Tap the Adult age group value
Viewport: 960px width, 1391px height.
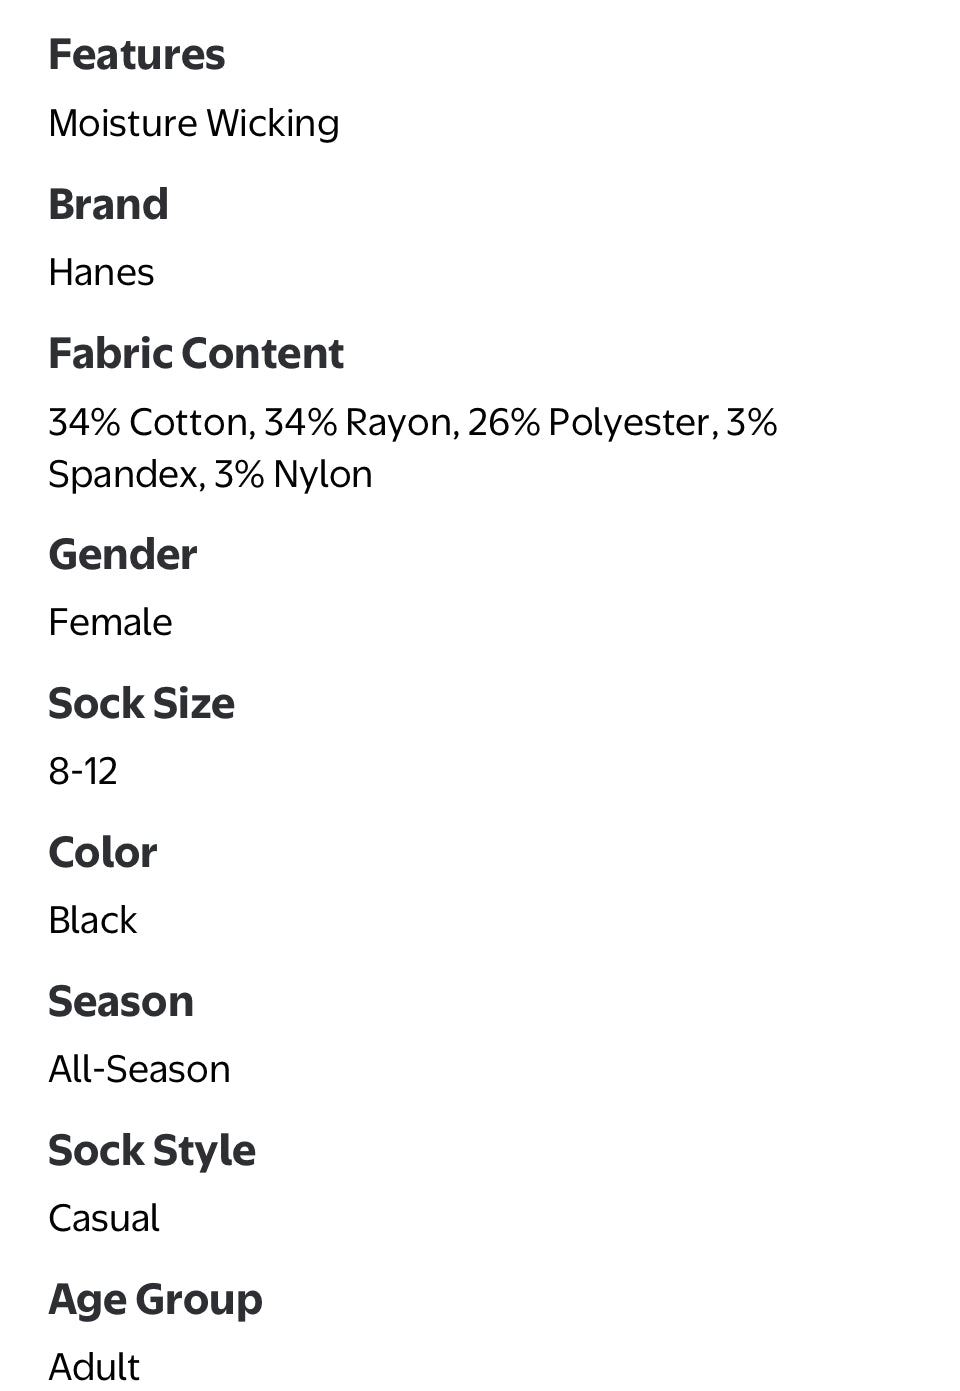tap(94, 1367)
